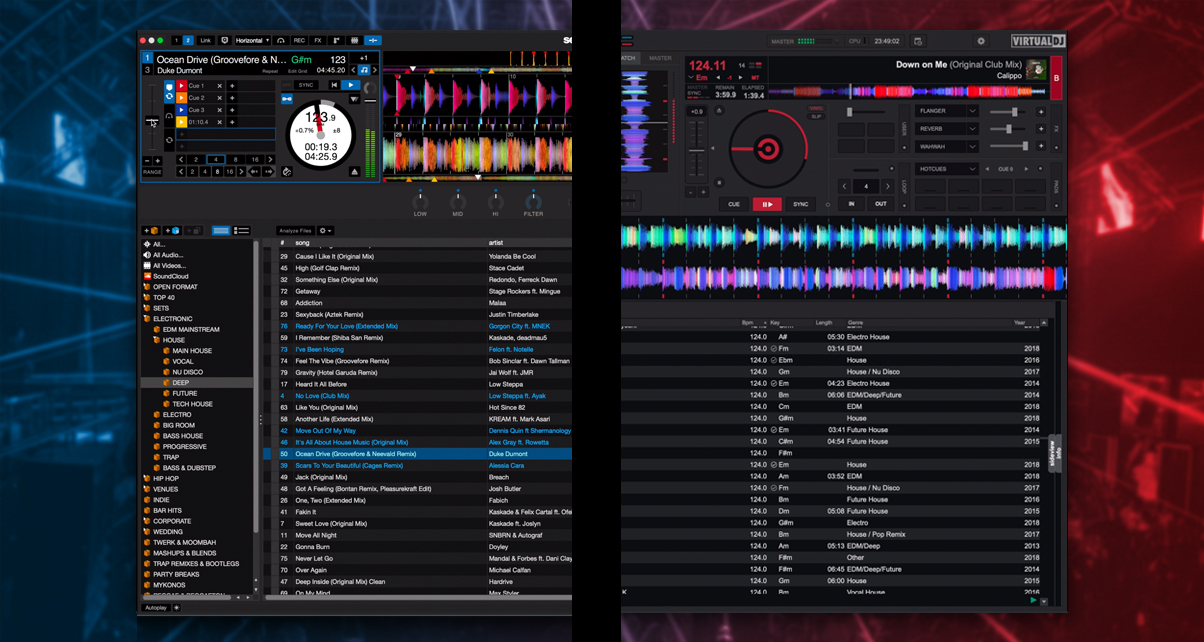The width and height of the screenshot is (1204, 642).
Task: Switch to the MASTER tab in VirtualDJ
Action: tap(660, 58)
